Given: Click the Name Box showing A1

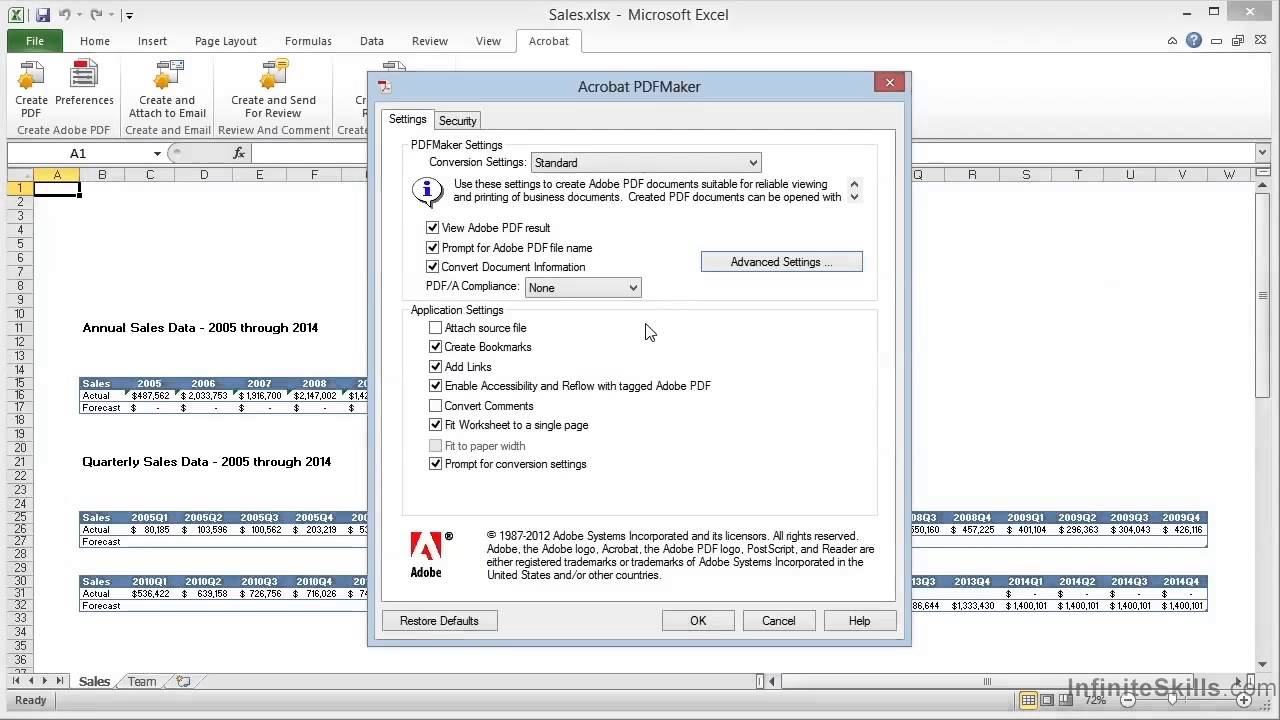Looking at the screenshot, I should coord(78,153).
